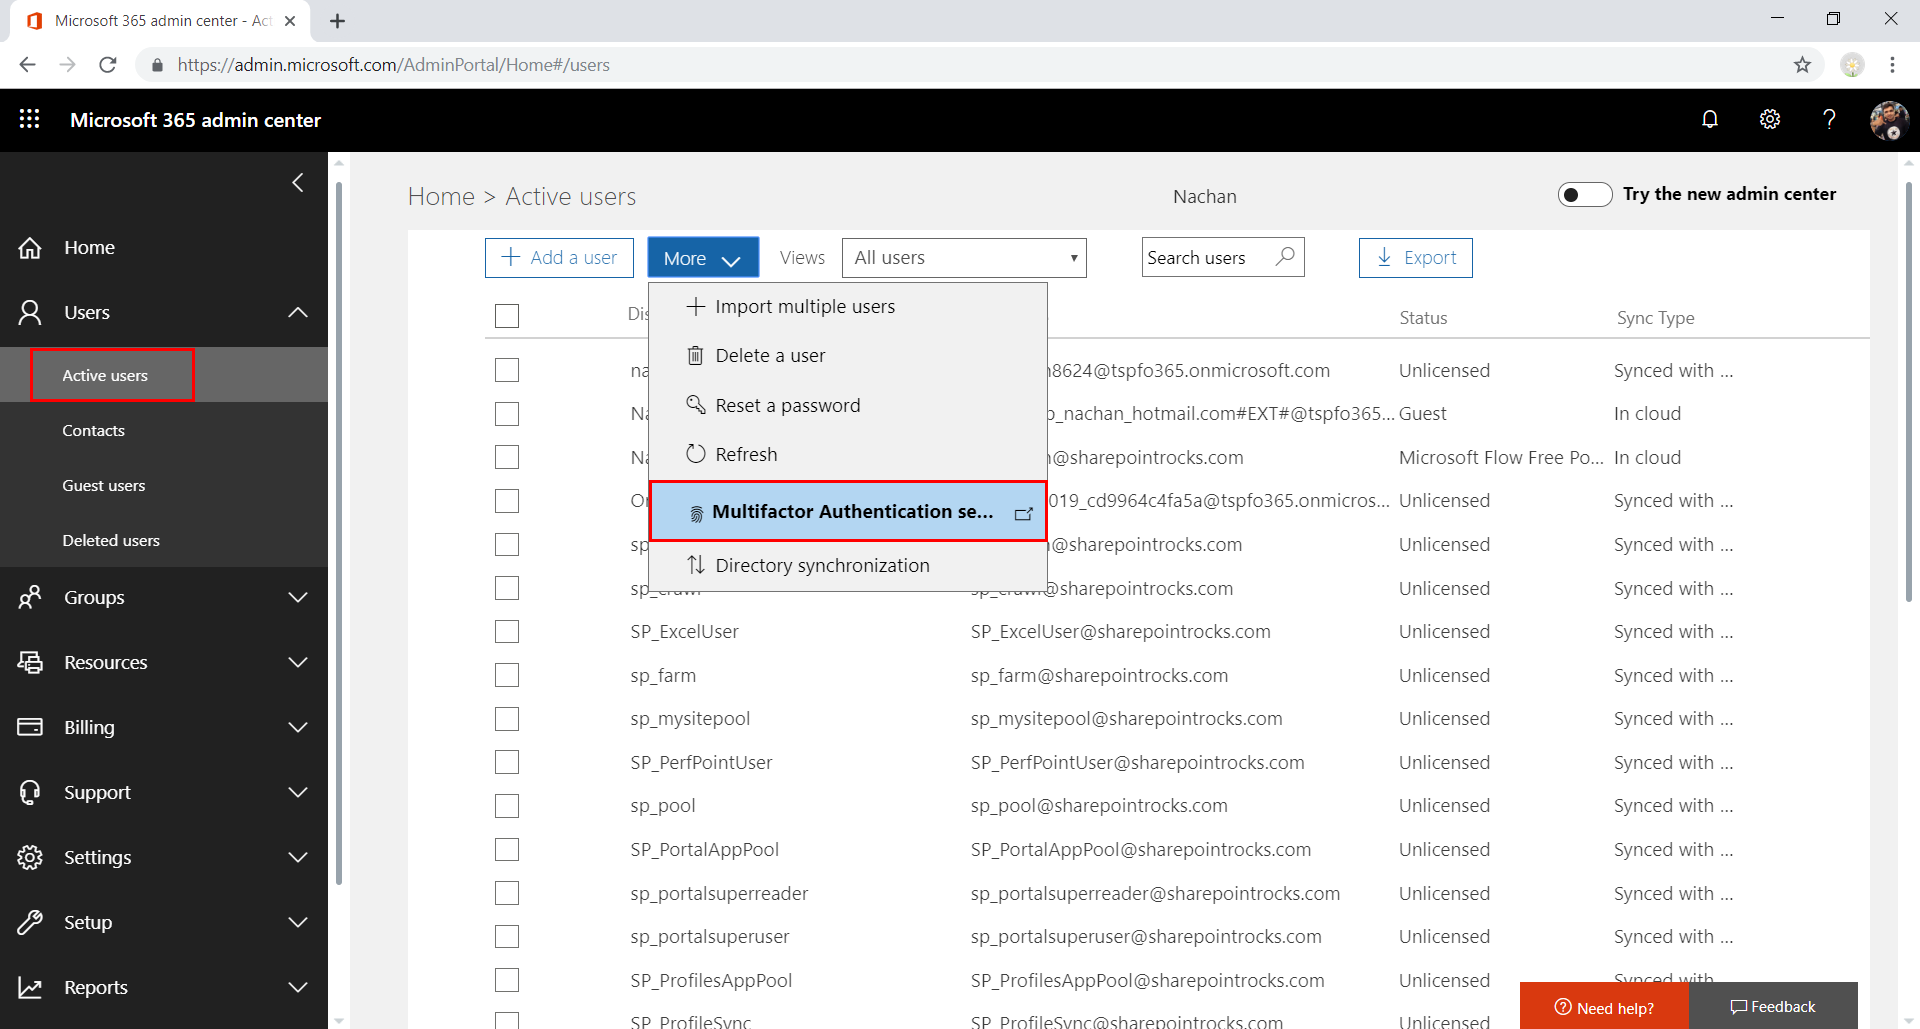Open Deleted users in sidebar
This screenshot has width=1920, height=1029.
[111, 540]
